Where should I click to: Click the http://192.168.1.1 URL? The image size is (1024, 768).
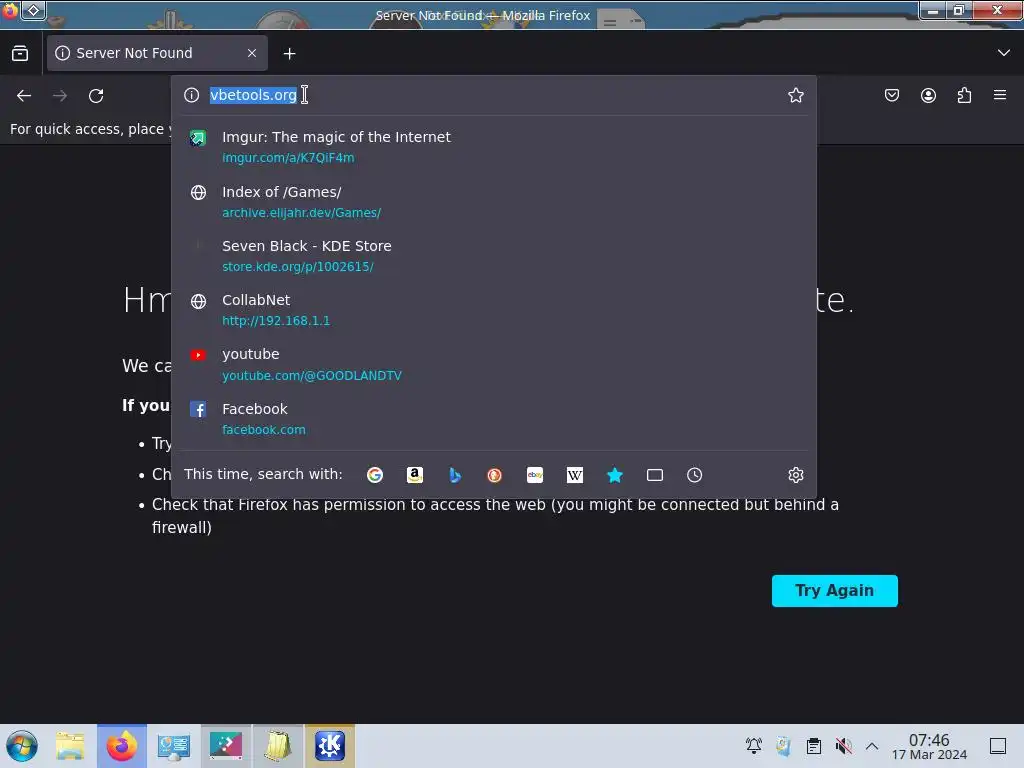276,321
